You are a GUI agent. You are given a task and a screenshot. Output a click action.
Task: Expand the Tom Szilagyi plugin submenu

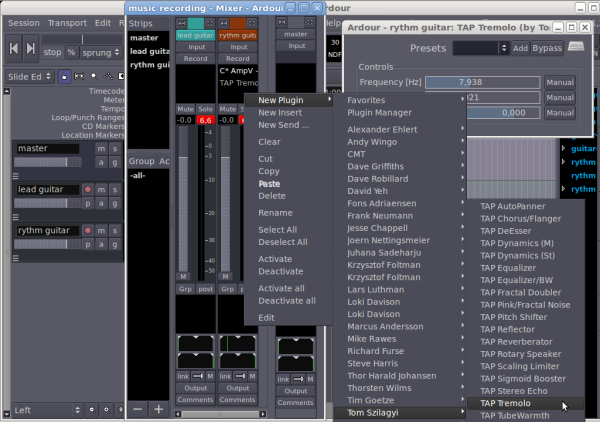[399, 412]
